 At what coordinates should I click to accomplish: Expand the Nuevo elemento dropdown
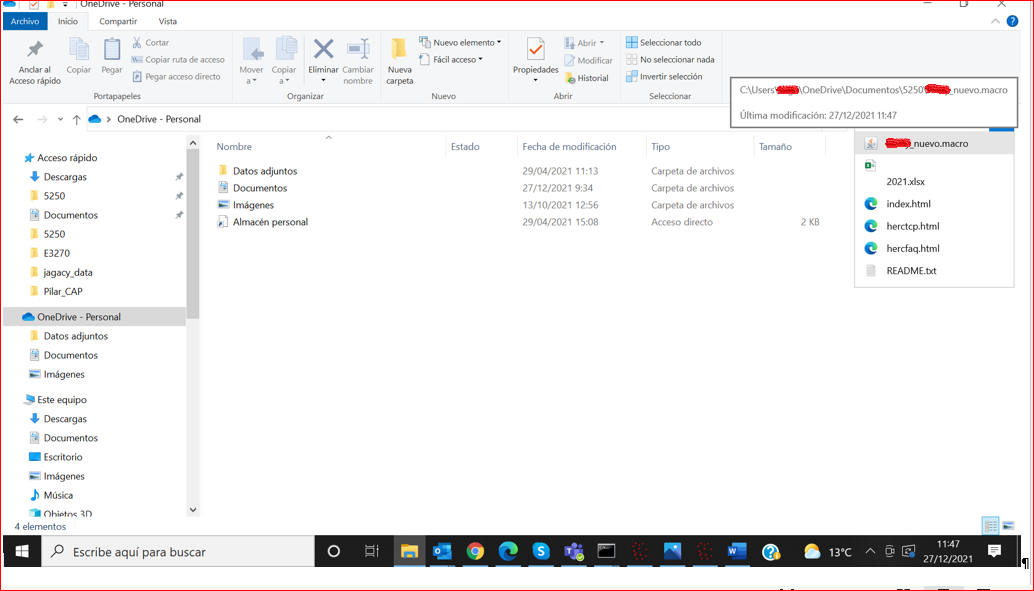coord(464,43)
